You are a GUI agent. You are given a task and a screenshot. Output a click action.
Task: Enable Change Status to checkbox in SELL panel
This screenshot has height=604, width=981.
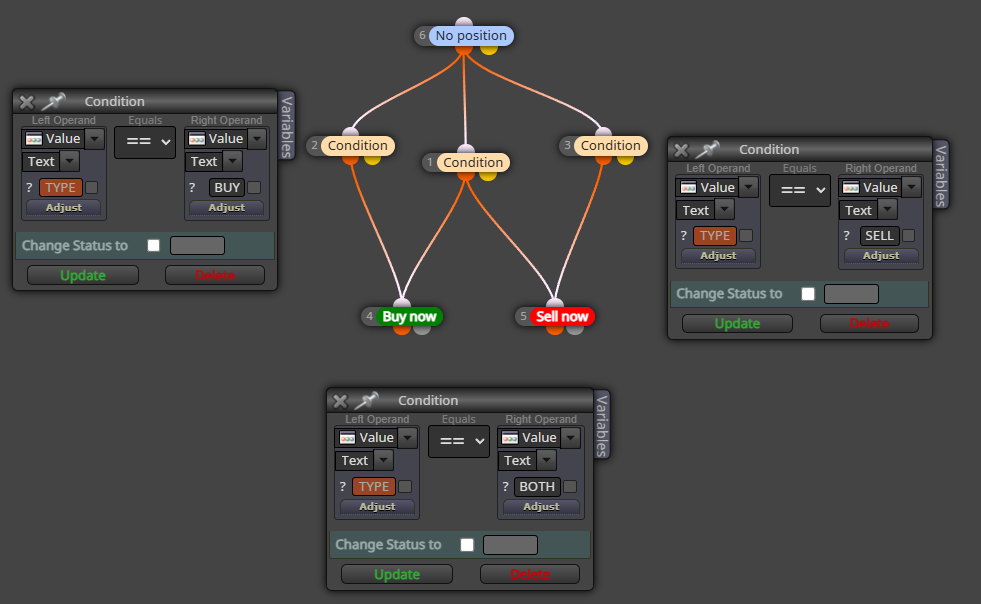coord(808,294)
